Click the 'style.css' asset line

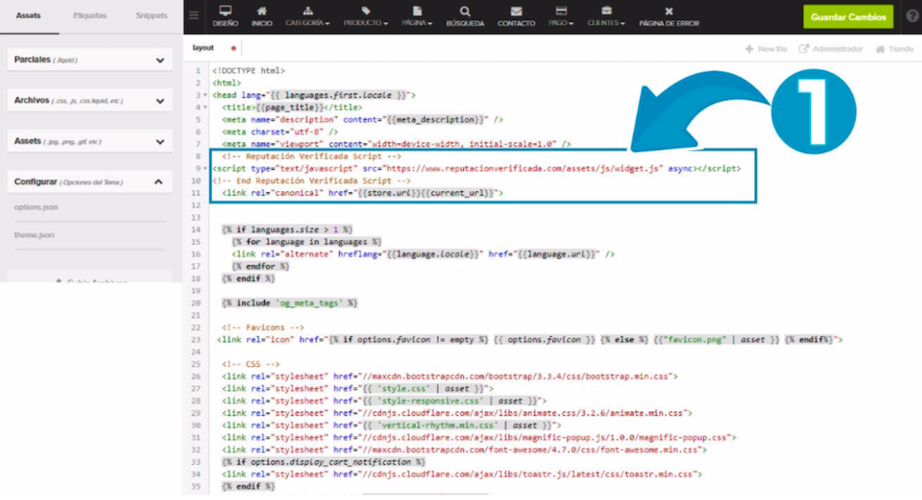click(358, 389)
